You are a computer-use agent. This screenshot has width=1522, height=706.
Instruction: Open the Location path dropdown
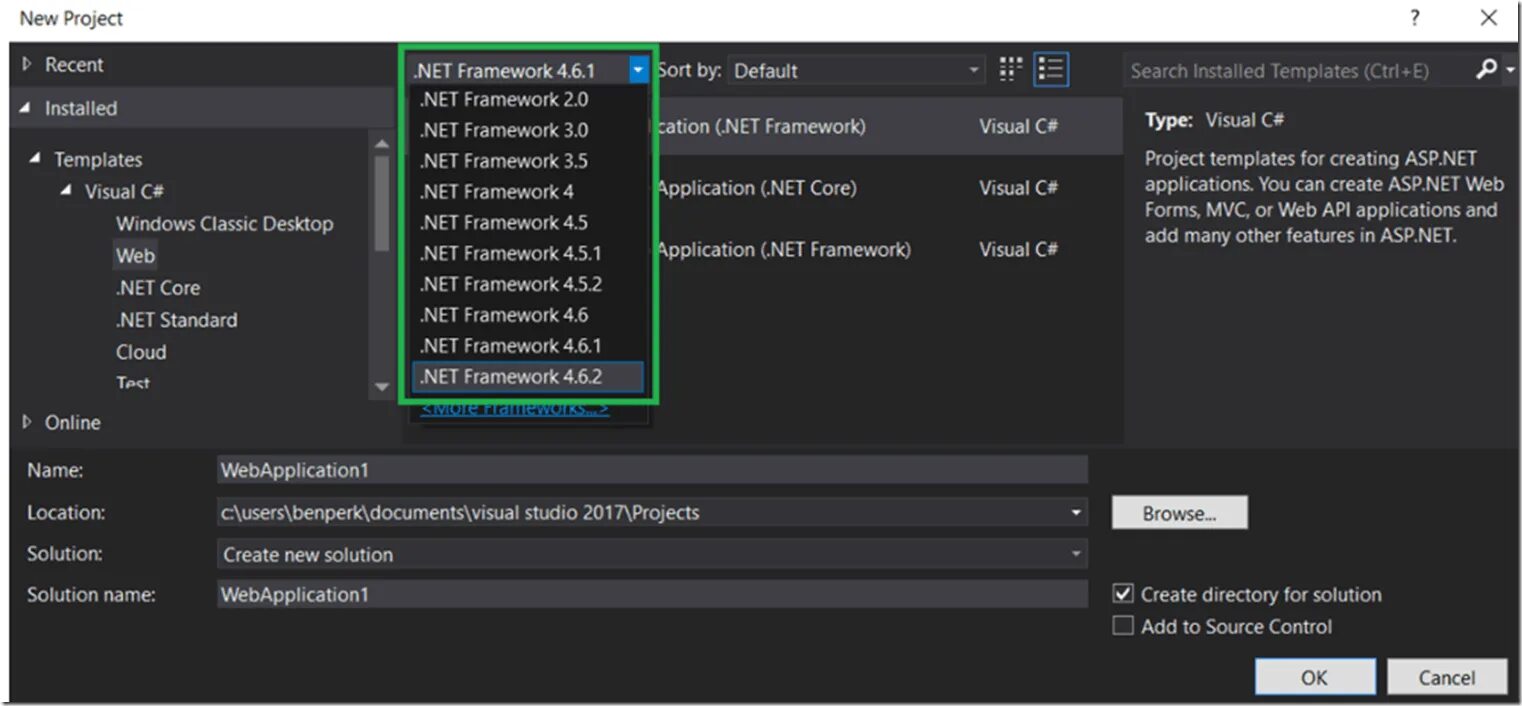[1076, 513]
